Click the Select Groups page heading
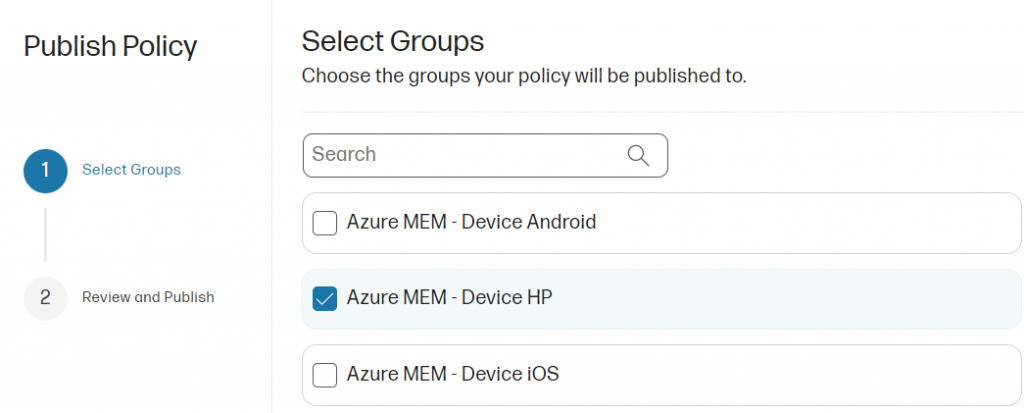Image resolution: width=1024 pixels, height=413 pixels. (392, 41)
